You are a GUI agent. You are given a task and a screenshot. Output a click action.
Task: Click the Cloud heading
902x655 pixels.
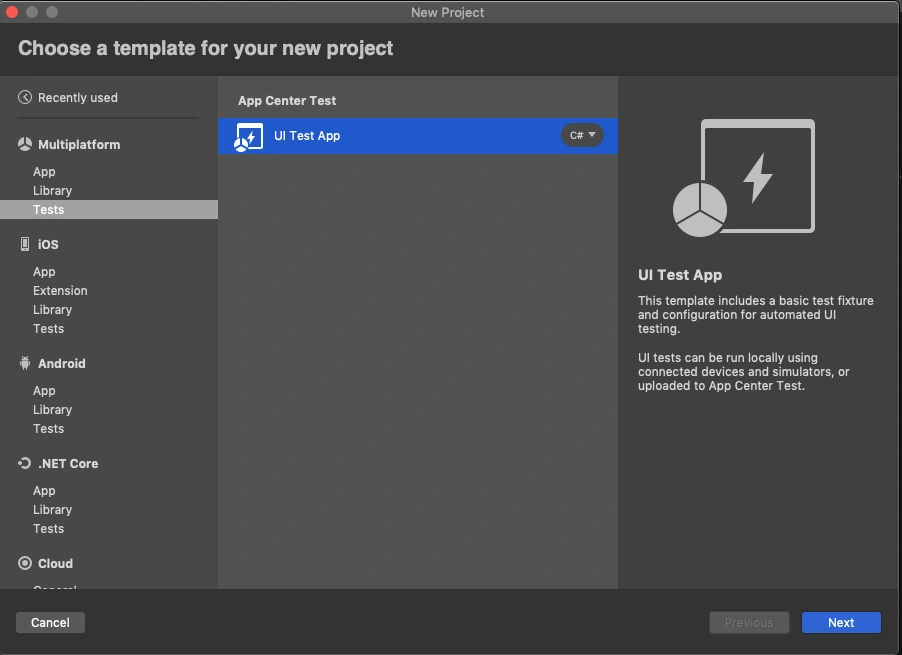click(x=55, y=564)
